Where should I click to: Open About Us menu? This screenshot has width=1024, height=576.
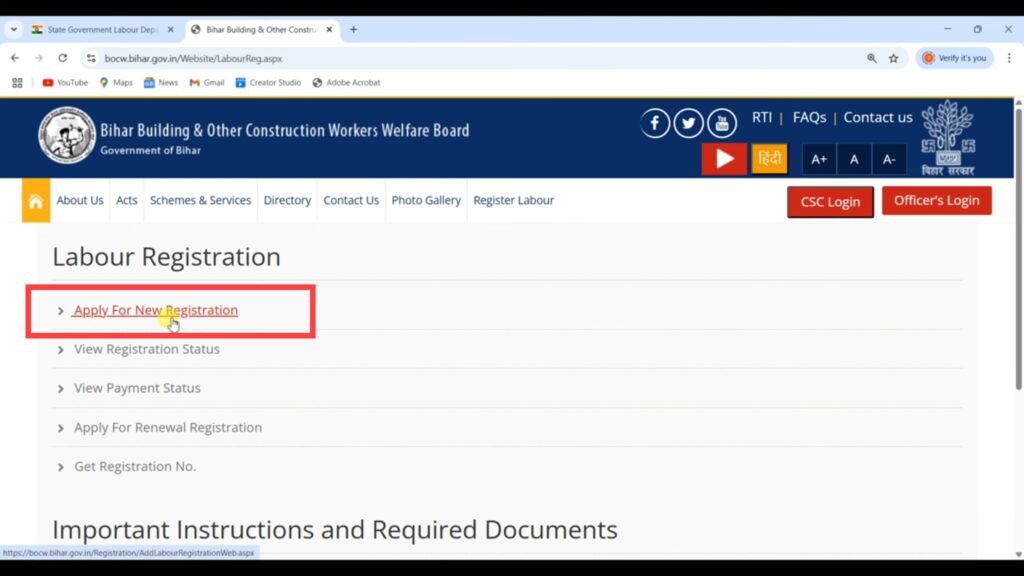(x=80, y=200)
